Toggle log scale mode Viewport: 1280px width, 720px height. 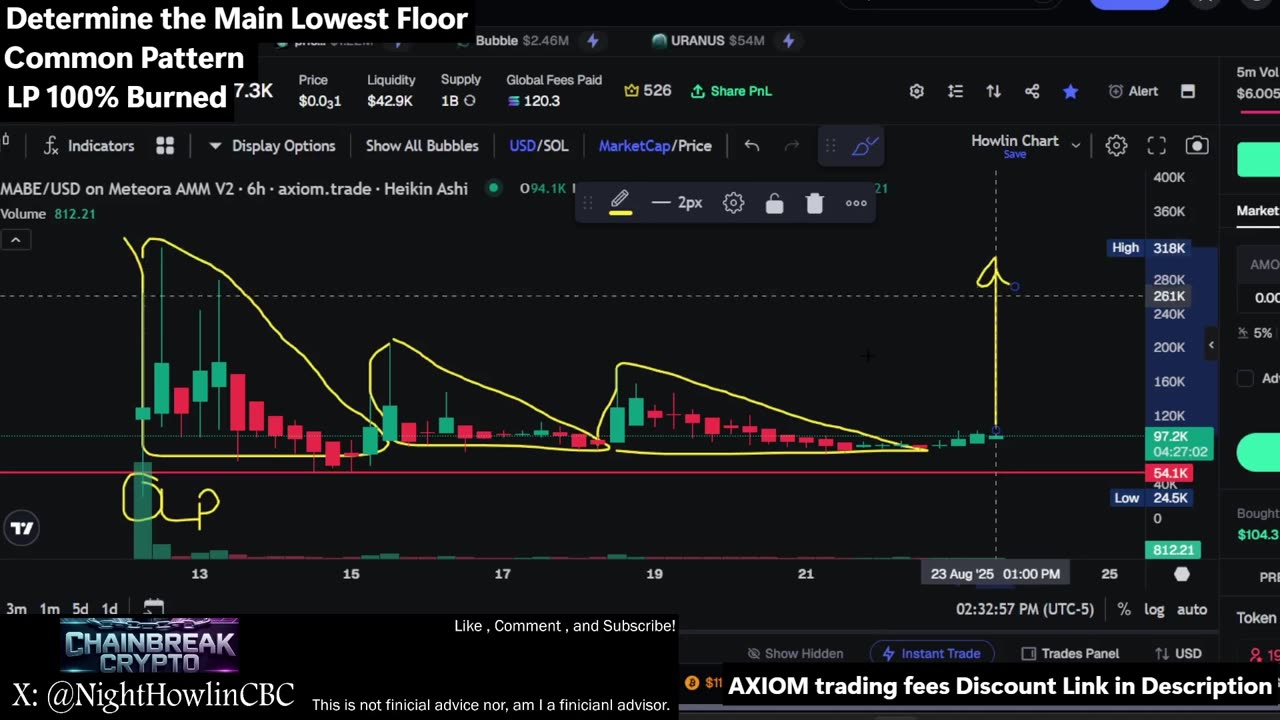click(1154, 609)
